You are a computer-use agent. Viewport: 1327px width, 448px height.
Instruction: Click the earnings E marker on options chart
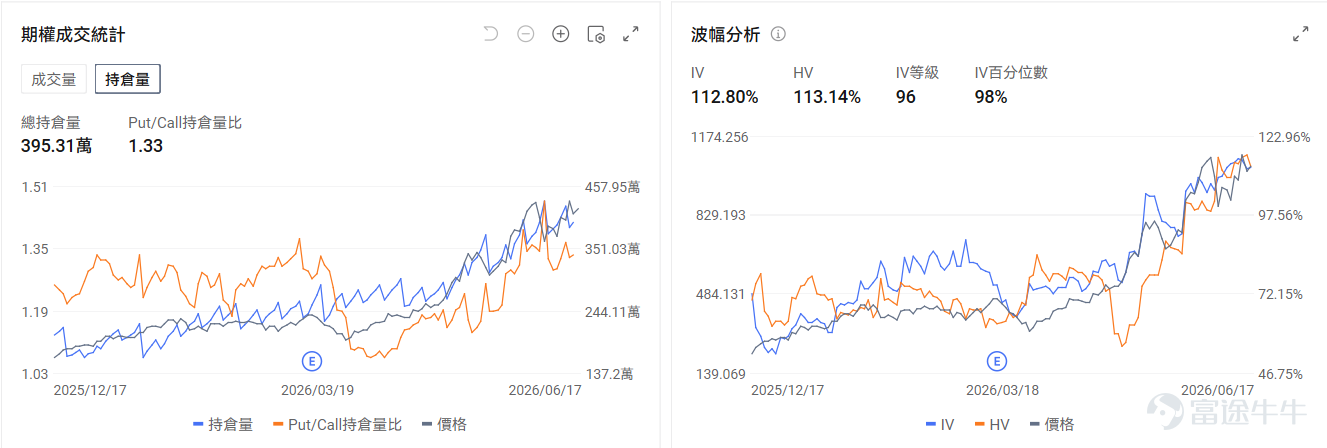[312, 360]
